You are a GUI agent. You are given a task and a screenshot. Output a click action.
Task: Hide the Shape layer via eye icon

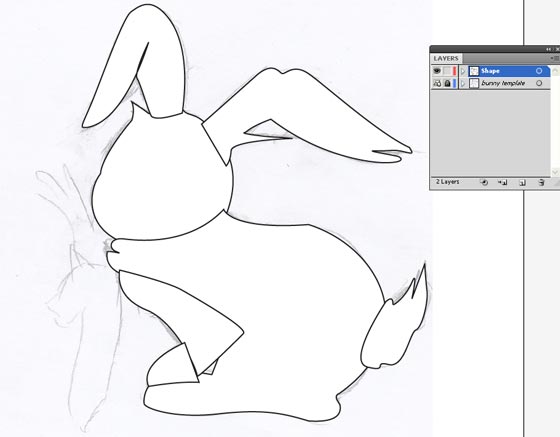437,71
